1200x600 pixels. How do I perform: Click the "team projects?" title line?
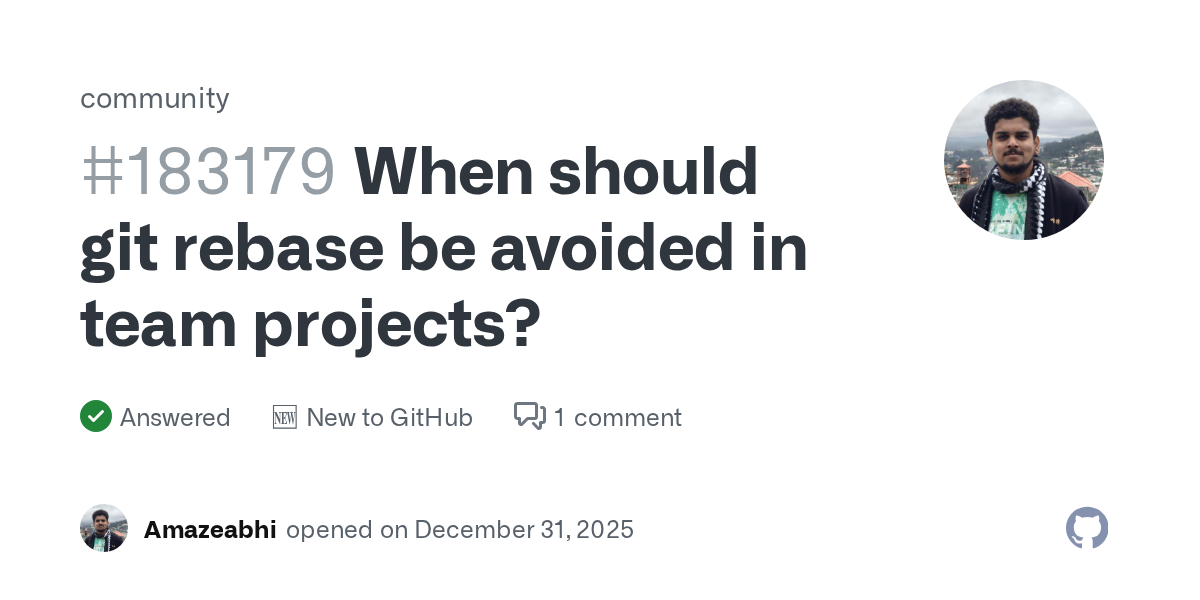pos(310,323)
